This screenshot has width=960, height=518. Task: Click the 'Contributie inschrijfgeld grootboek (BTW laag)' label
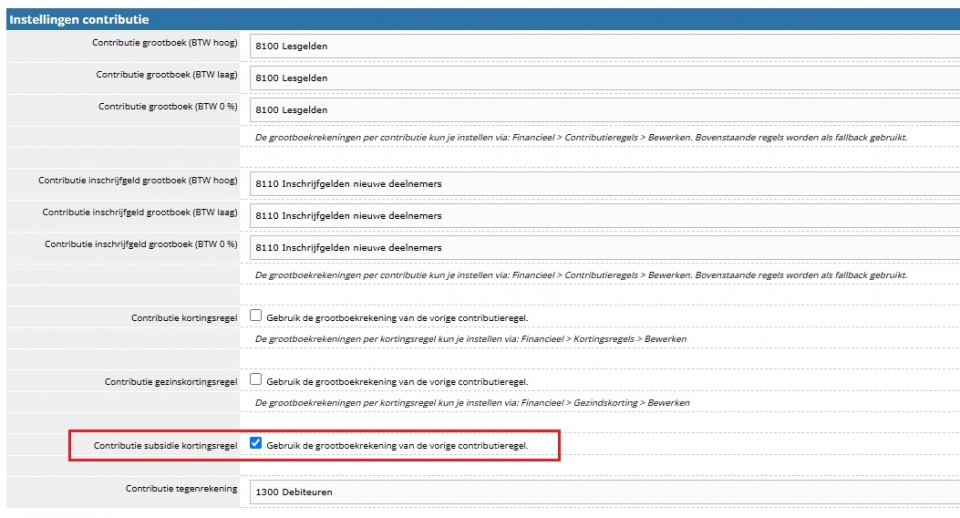click(x=139, y=212)
